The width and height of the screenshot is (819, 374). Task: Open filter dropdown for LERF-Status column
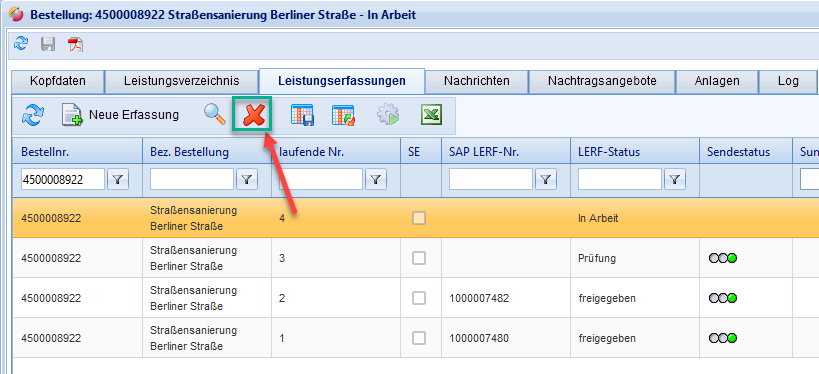coord(675,180)
